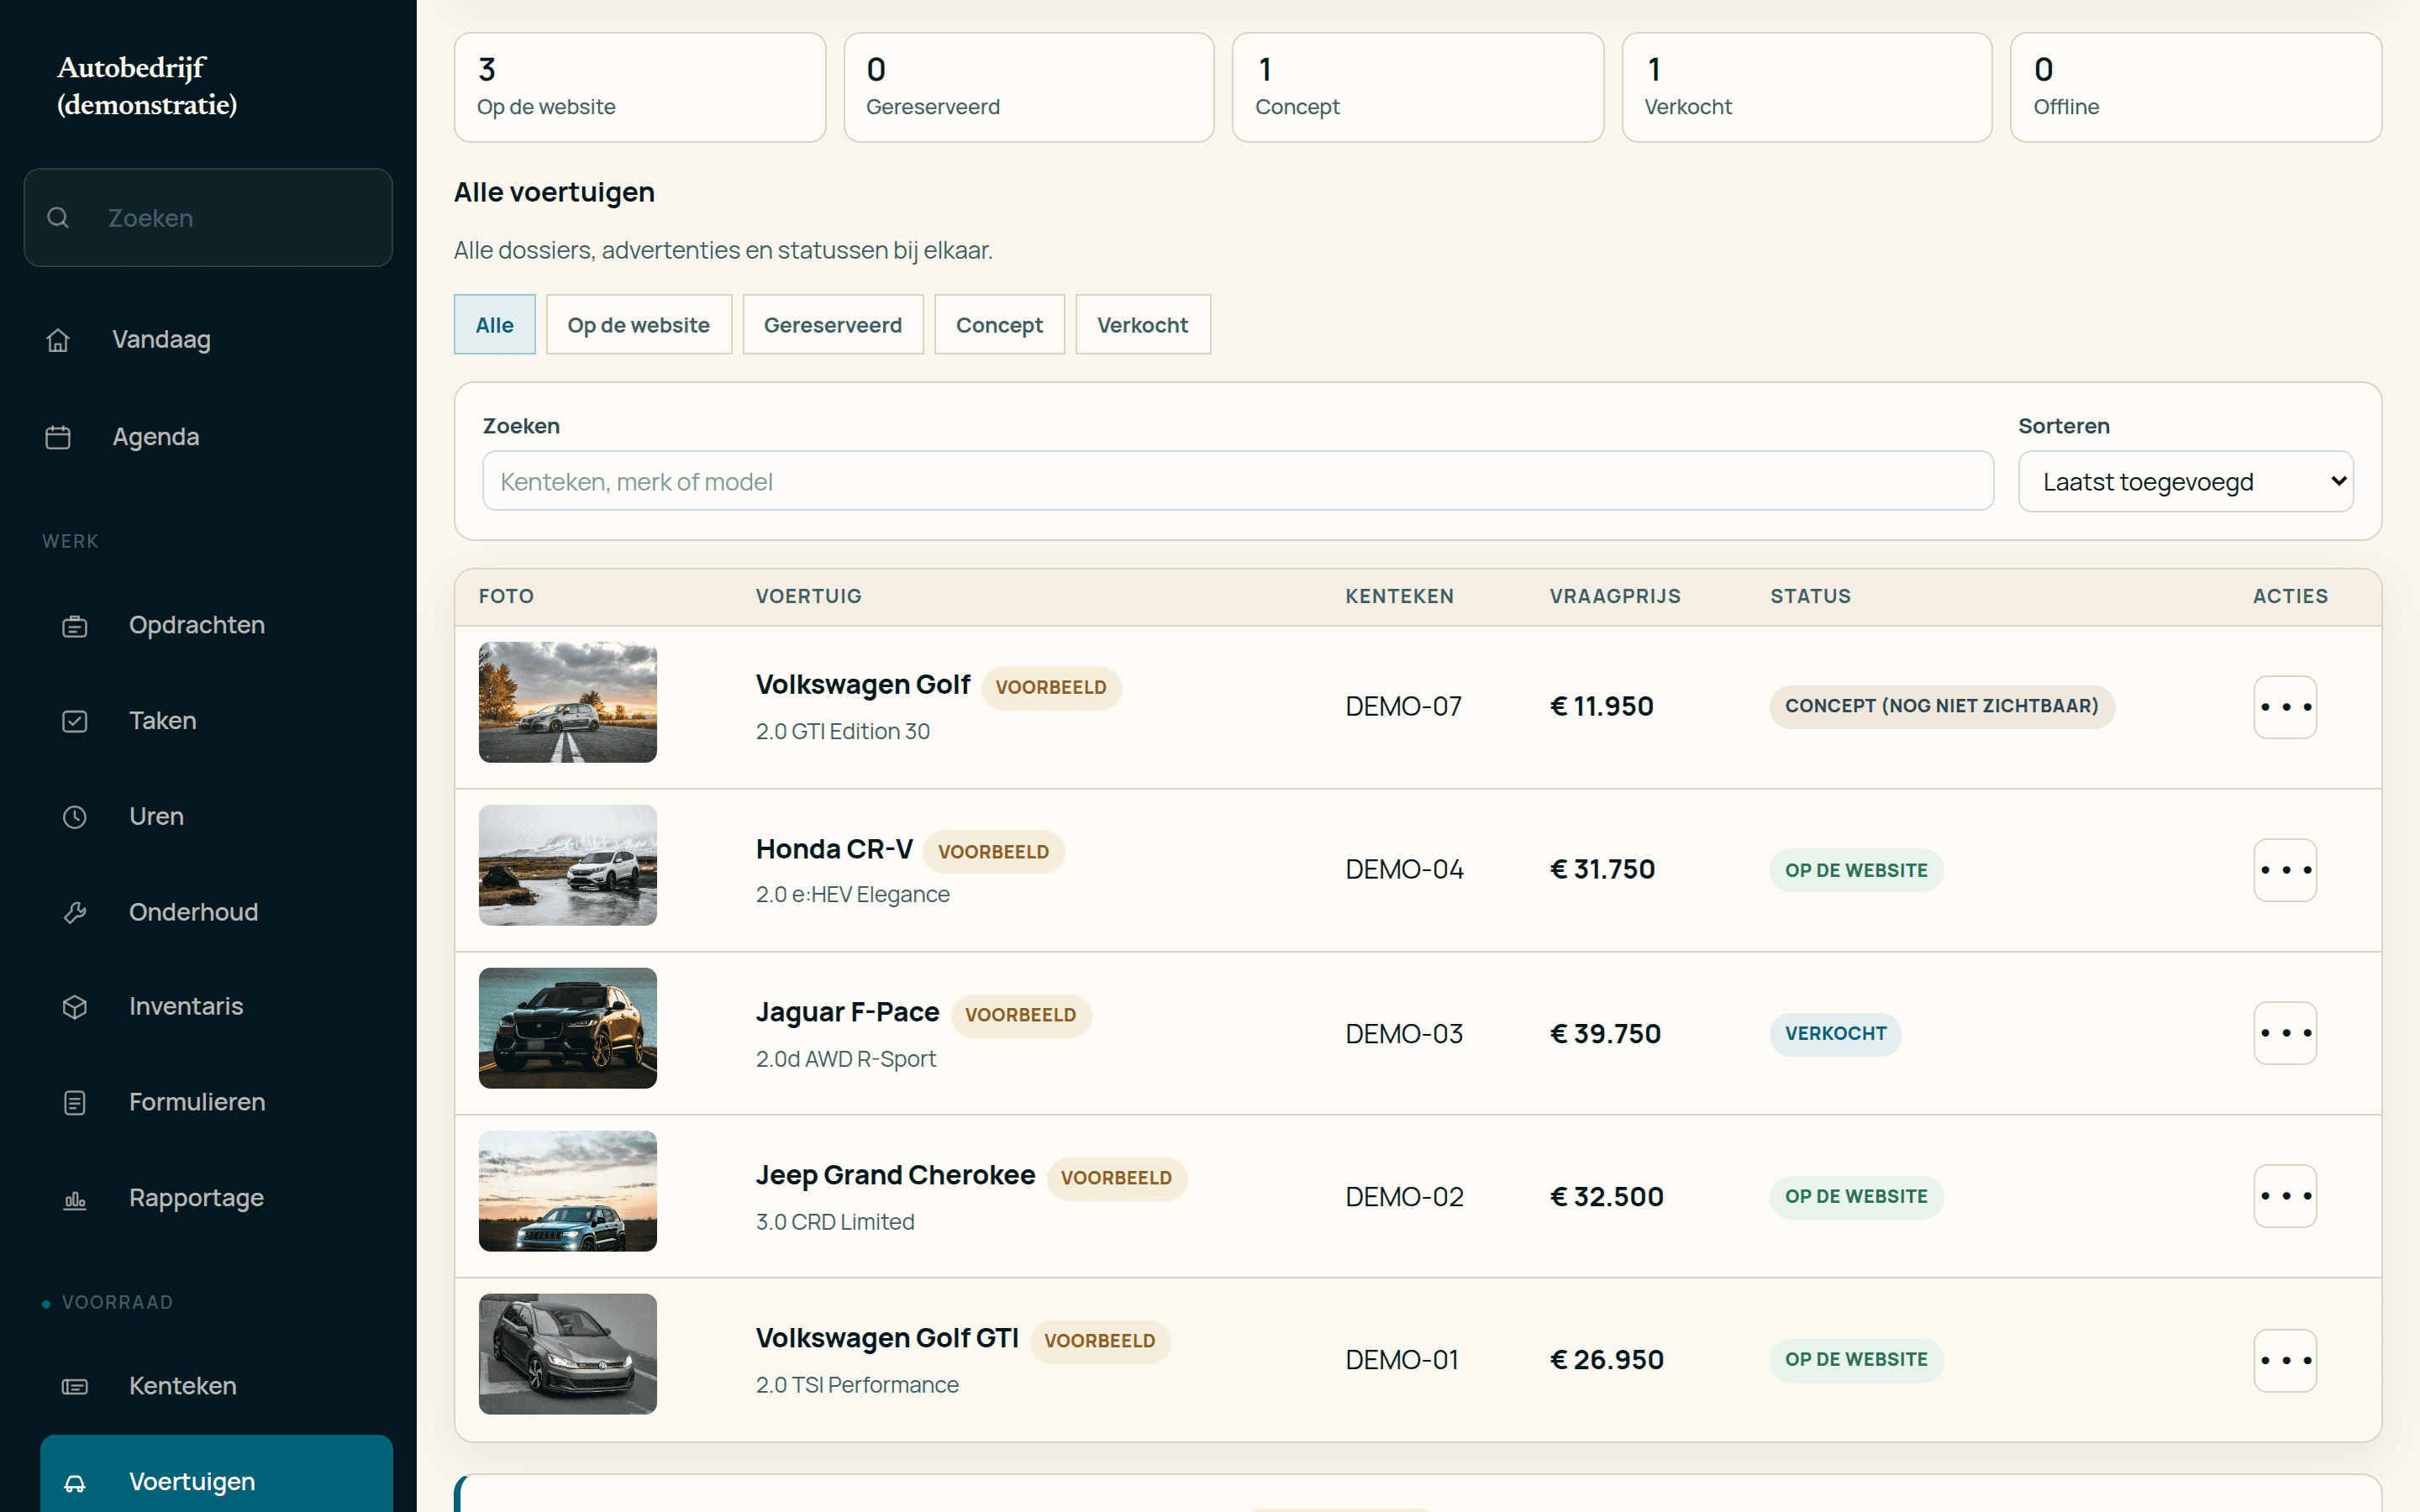
Task: Switch to the Concept filter tab
Action: click(999, 324)
